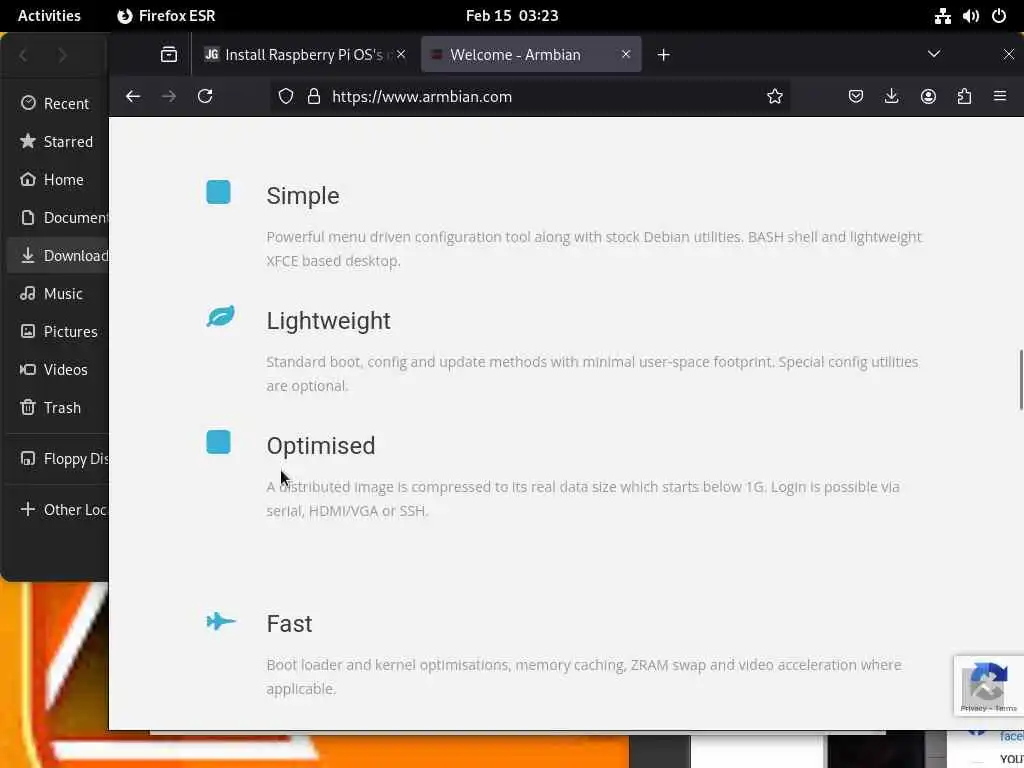The image size is (1024, 768).
Task: Click the padlock site security icon
Action: coord(314,97)
